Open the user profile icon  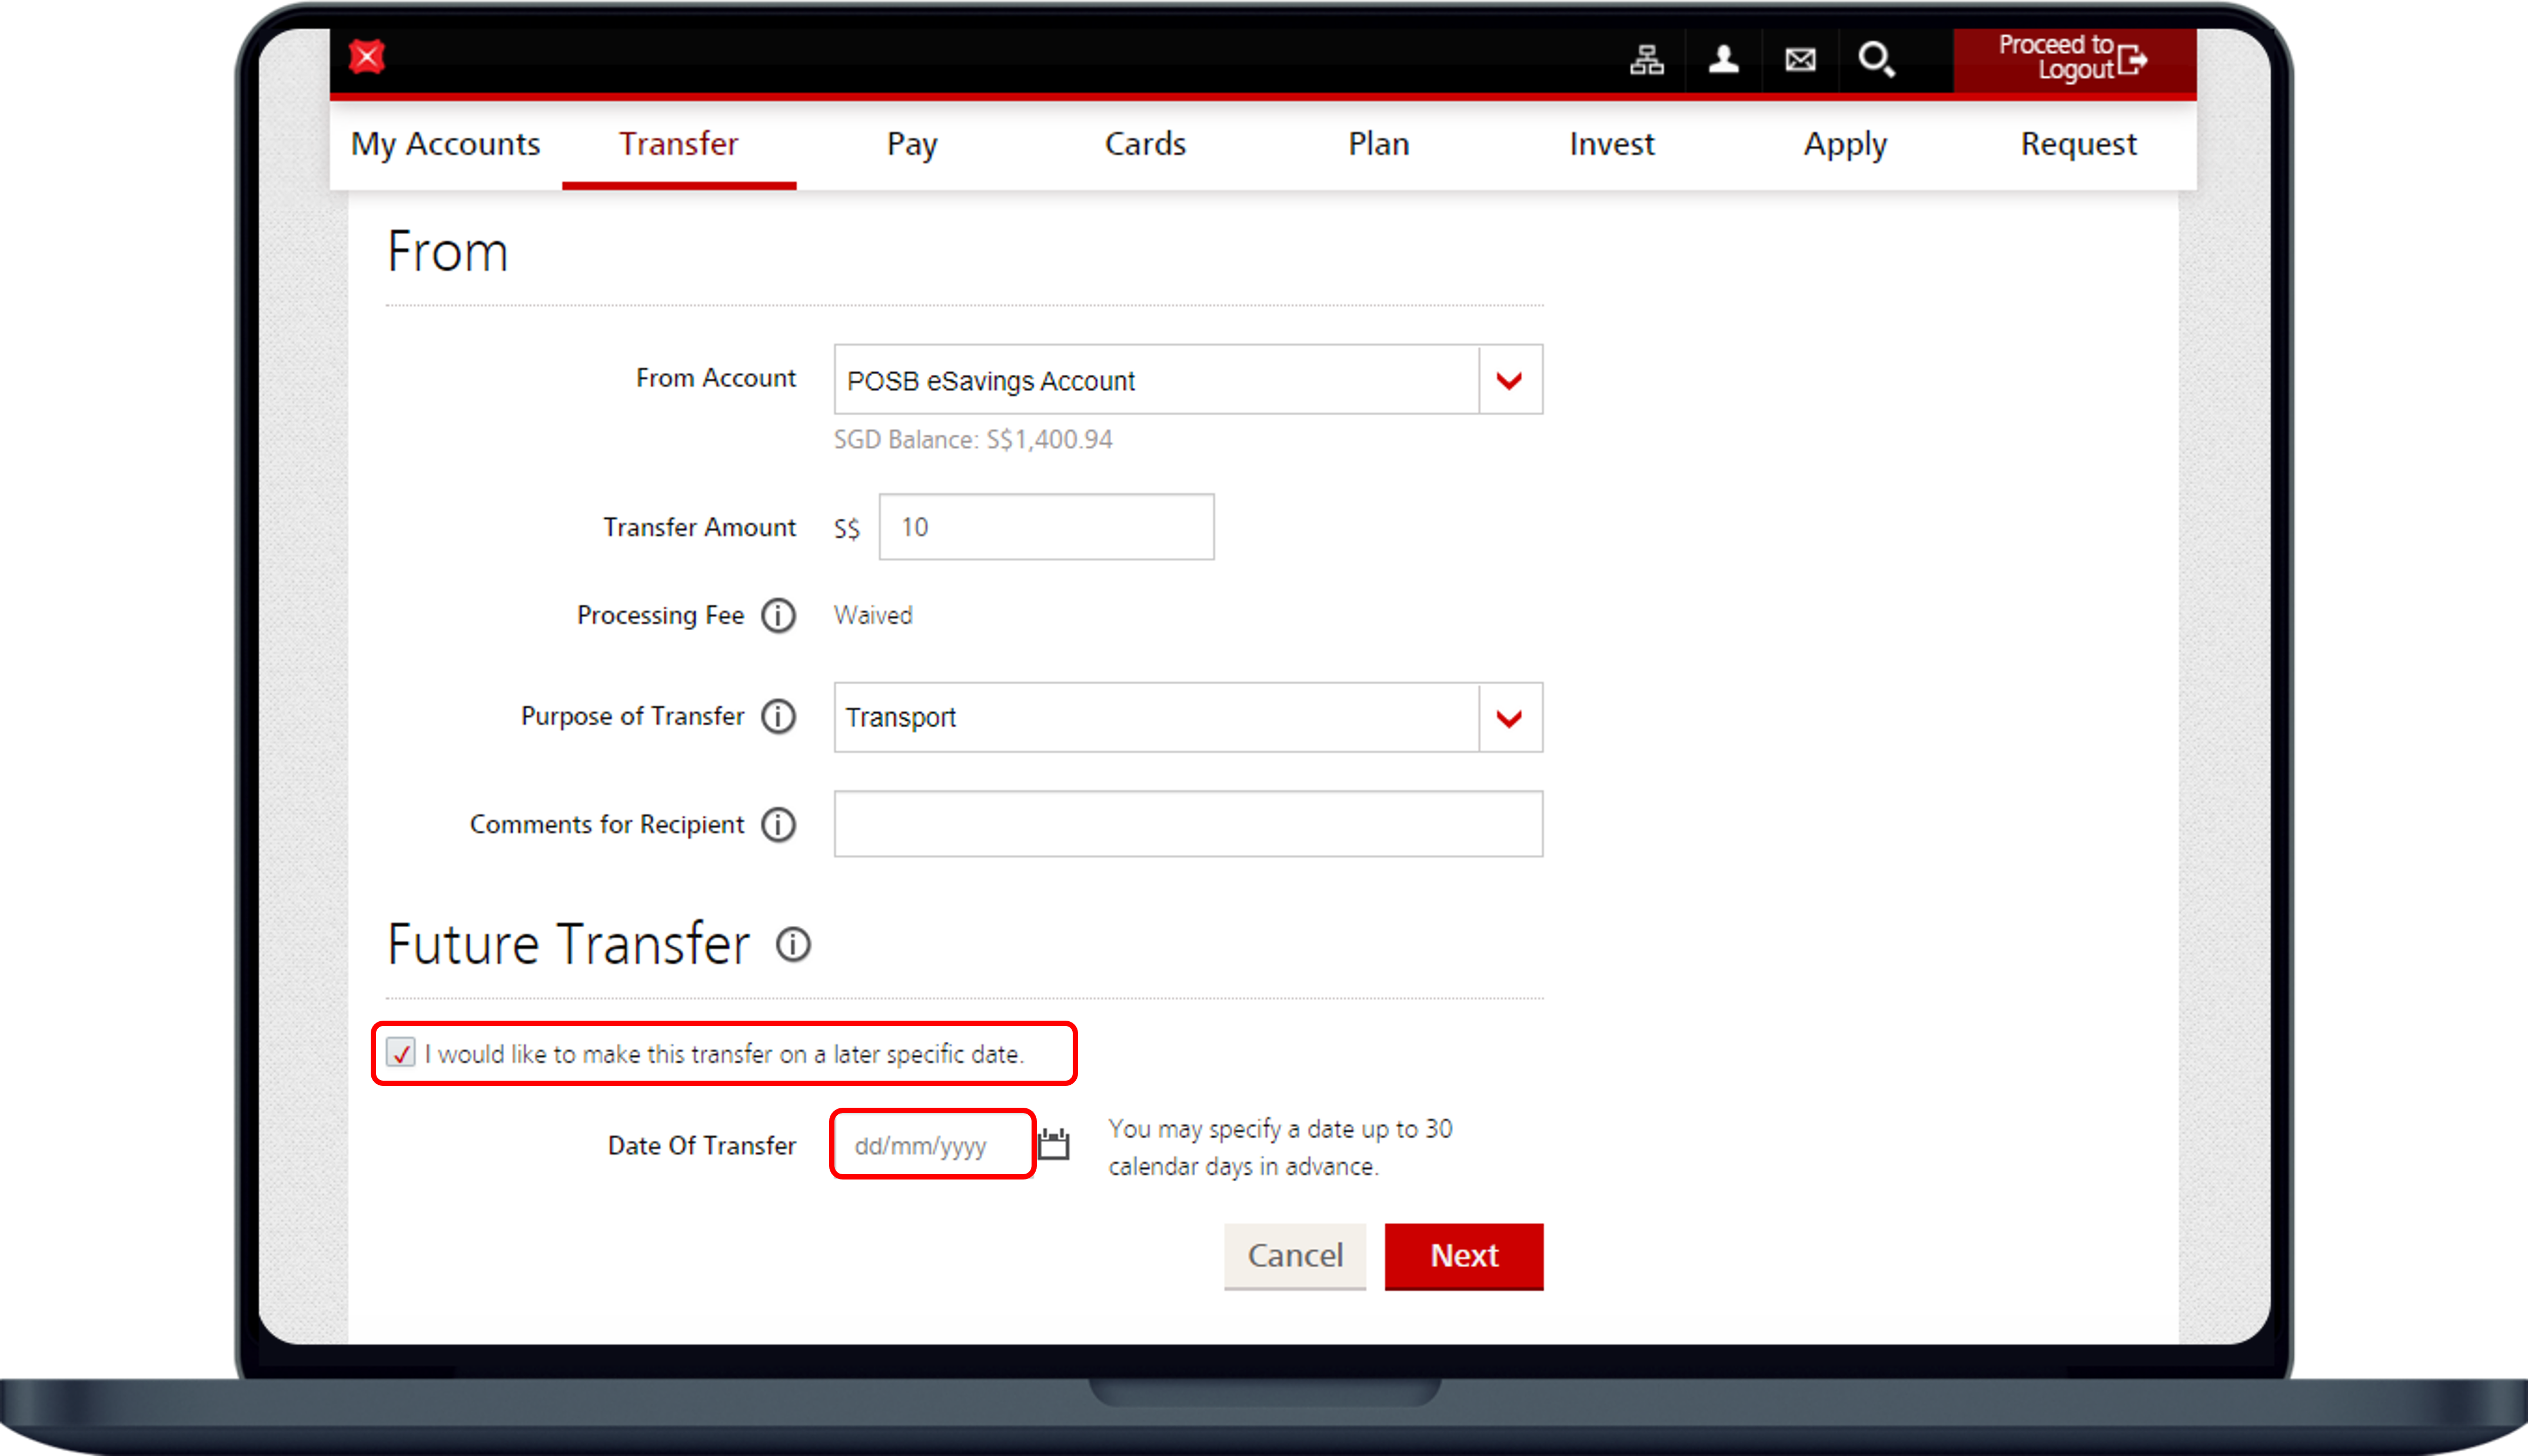coord(1723,60)
